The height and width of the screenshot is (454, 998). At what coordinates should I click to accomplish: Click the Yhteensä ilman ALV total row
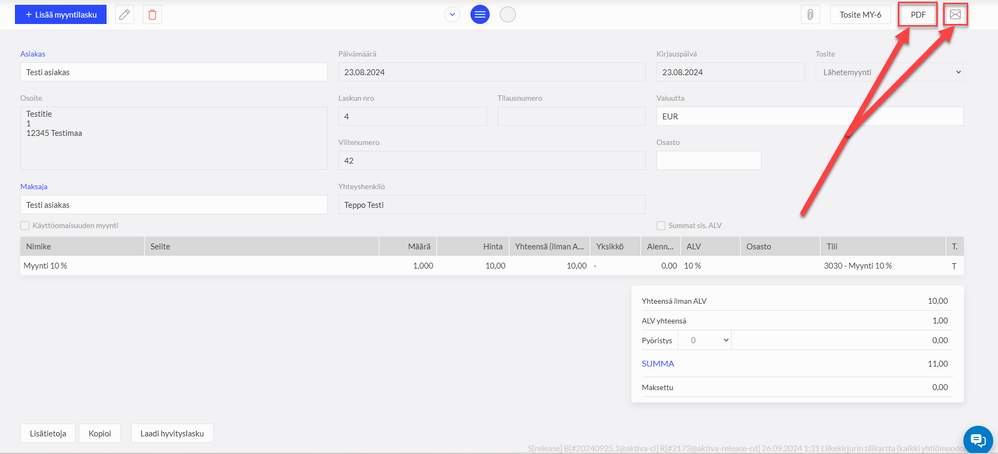click(798, 301)
